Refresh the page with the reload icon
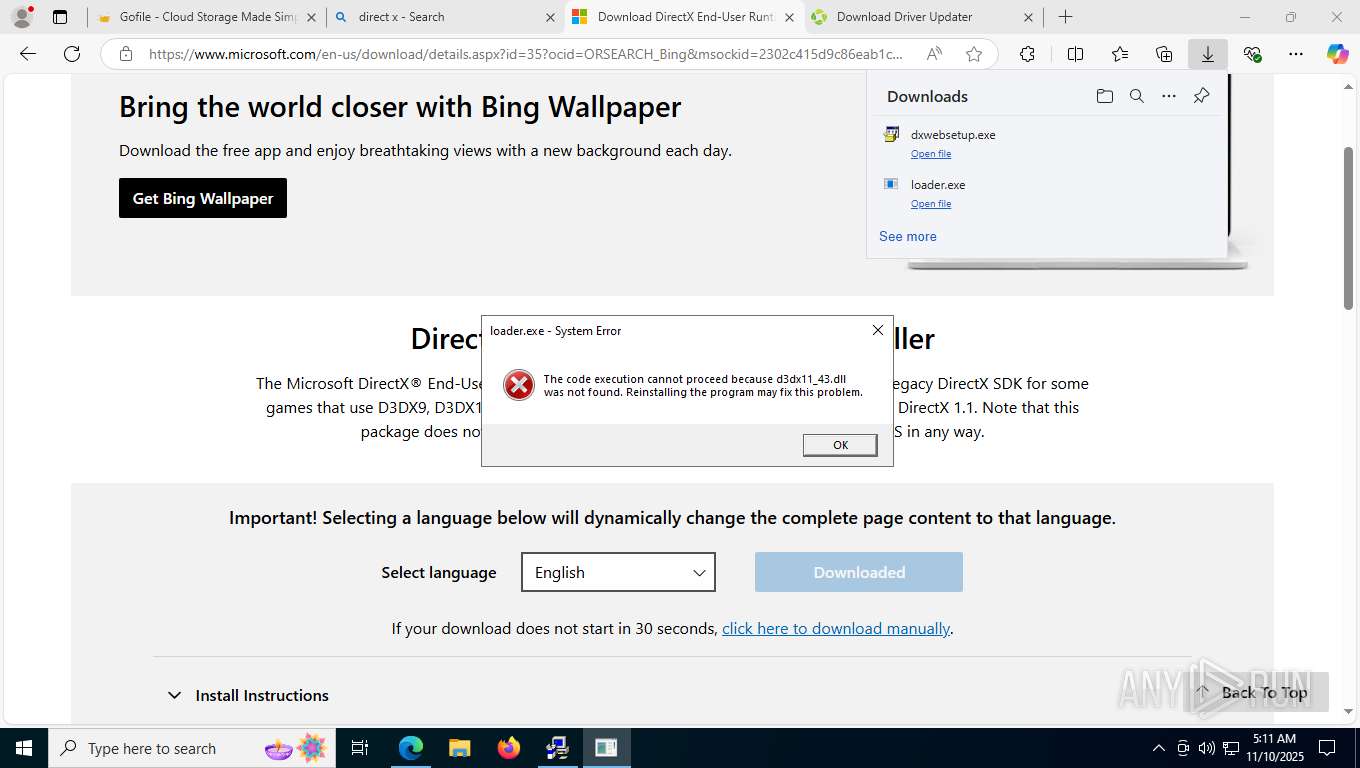 coord(72,54)
